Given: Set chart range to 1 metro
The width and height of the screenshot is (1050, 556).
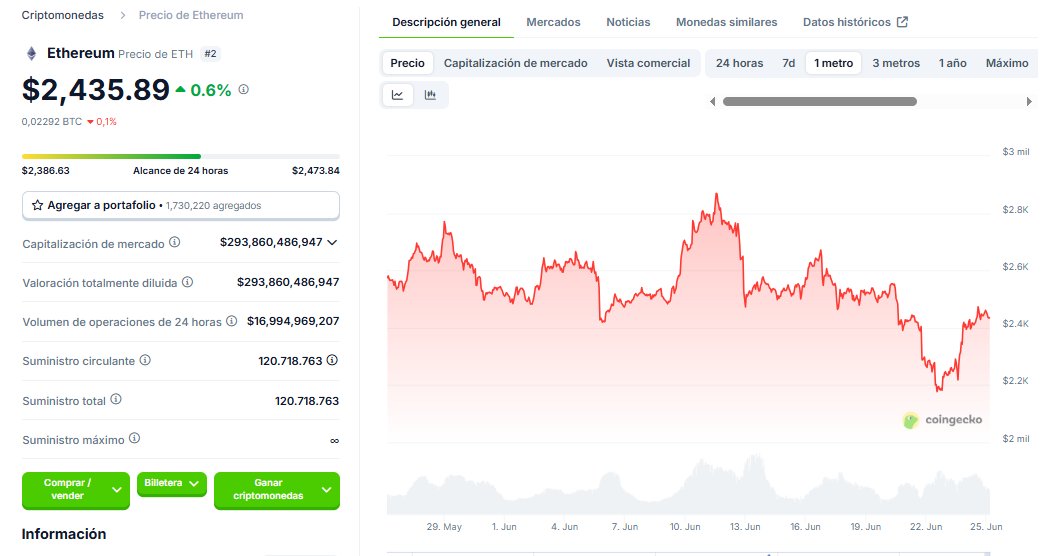Looking at the screenshot, I should pyautogui.click(x=834, y=63).
